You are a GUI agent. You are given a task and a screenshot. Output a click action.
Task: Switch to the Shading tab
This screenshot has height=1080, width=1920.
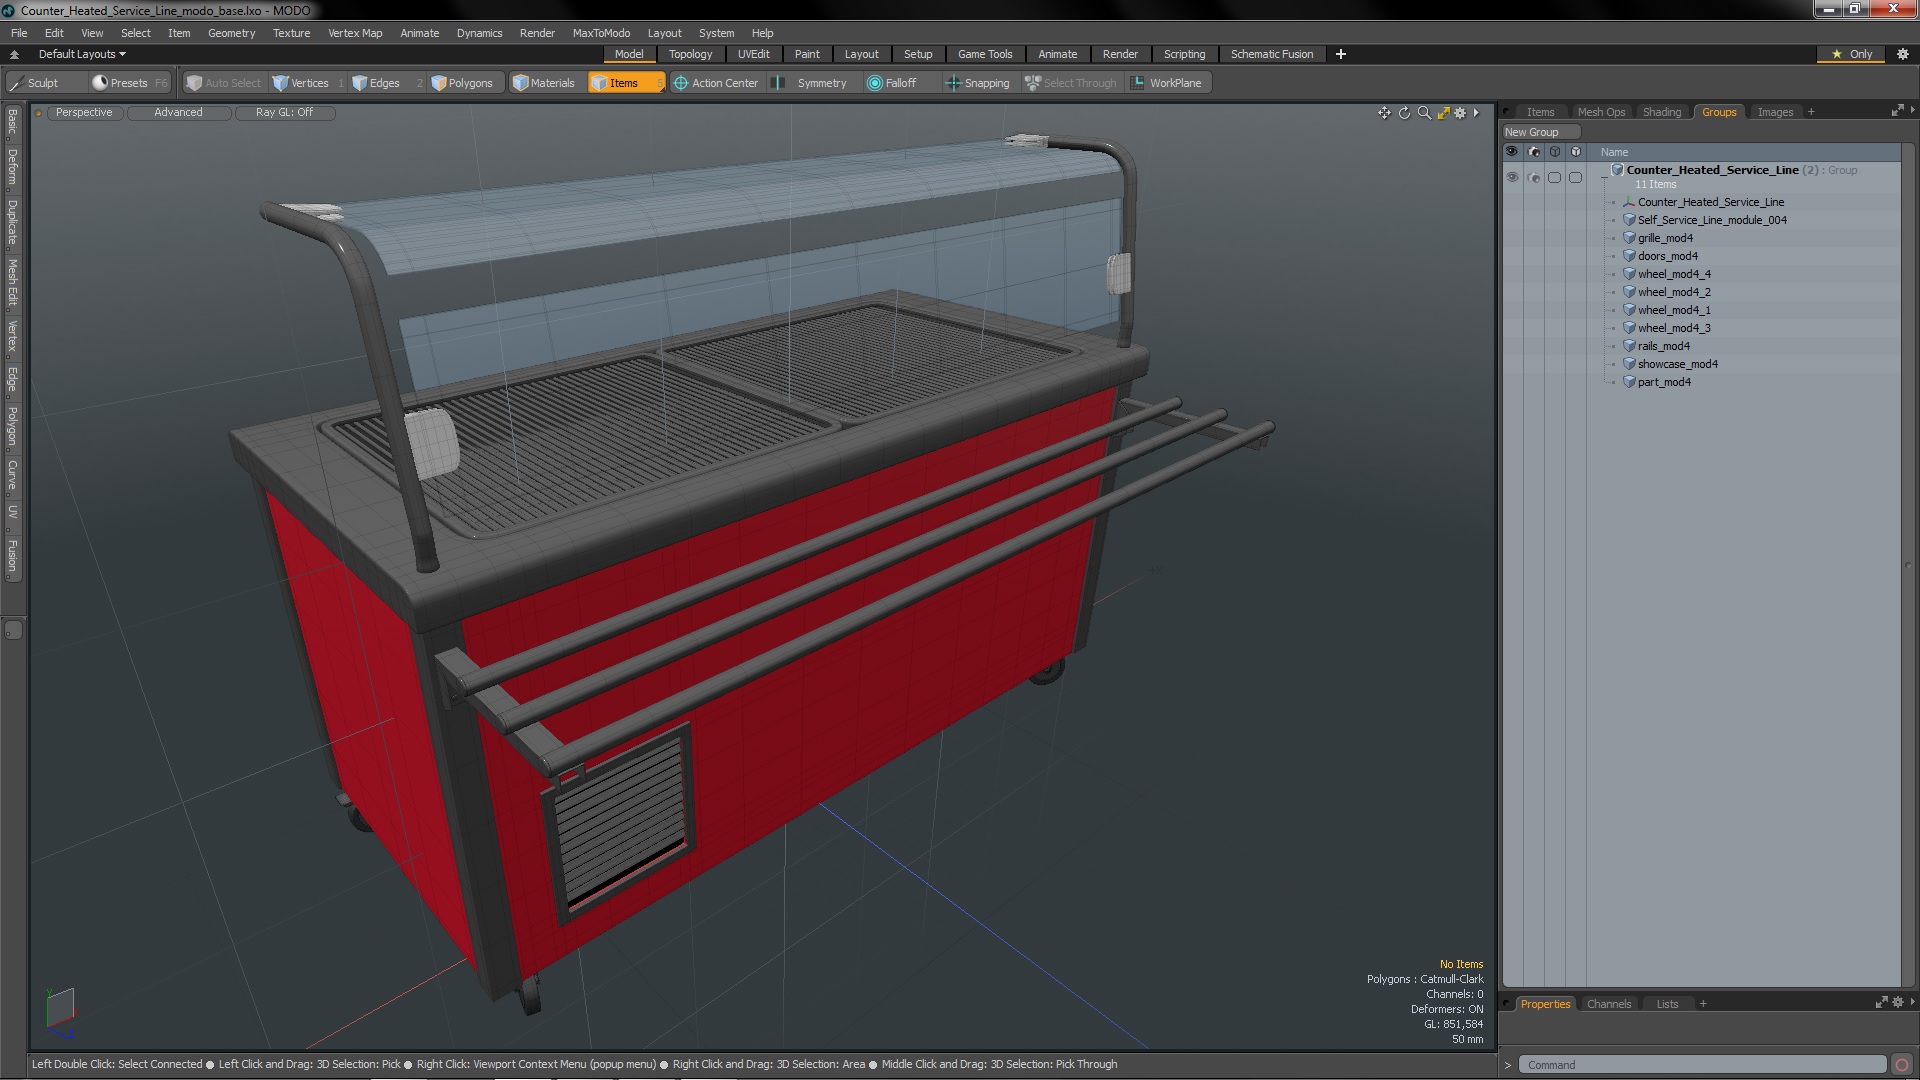coord(1661,112)
